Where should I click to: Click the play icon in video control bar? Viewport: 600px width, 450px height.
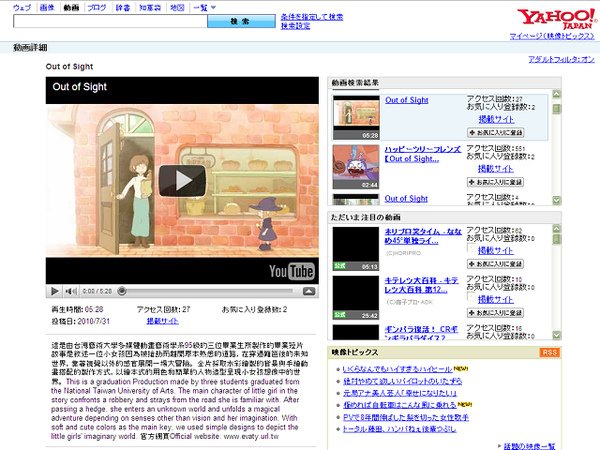pyautogui.click(x=55, y=291)
